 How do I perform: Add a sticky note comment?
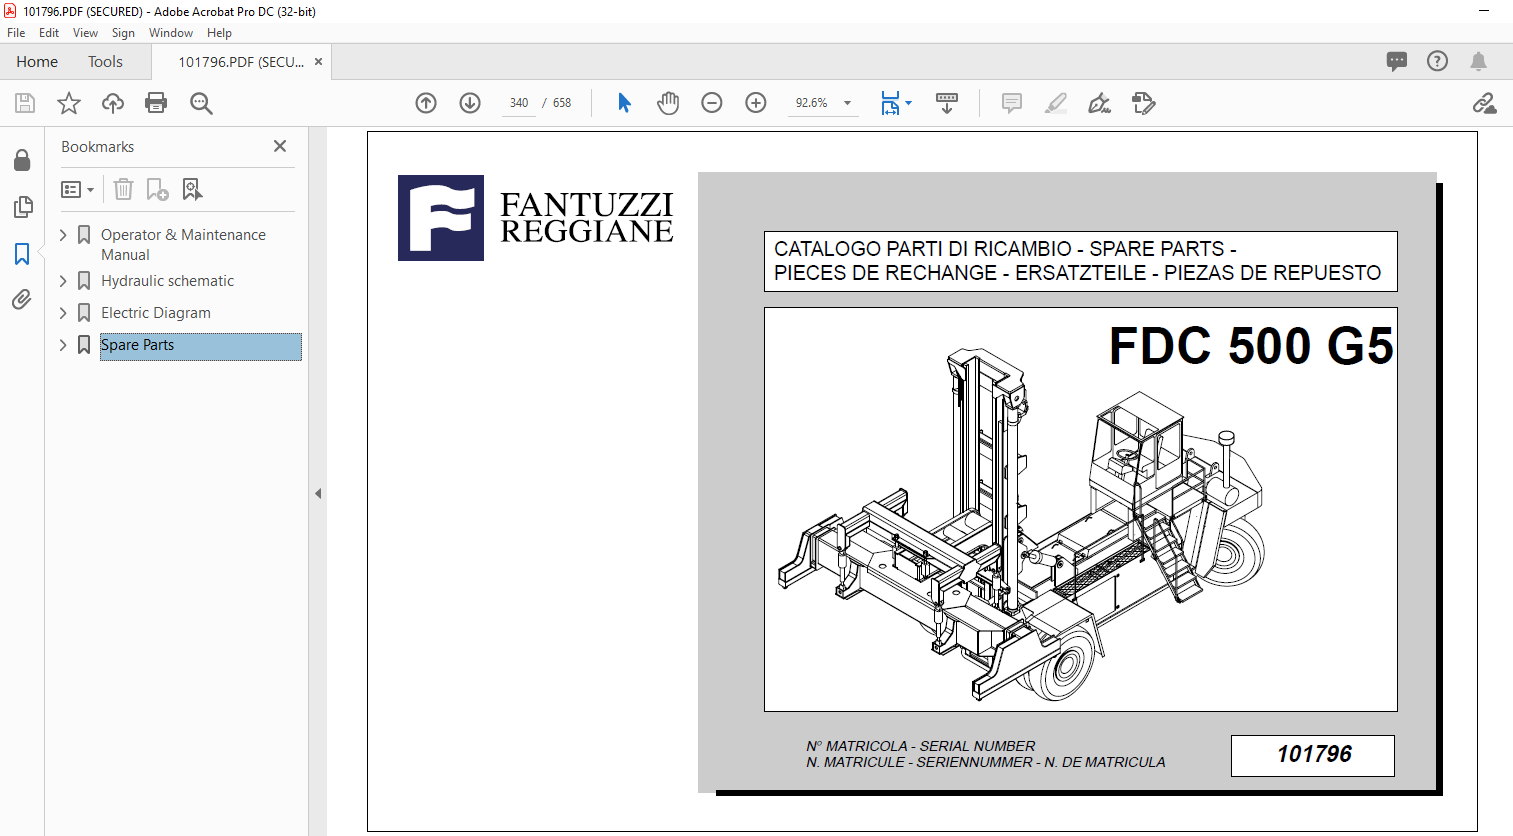[x=1012, y=103]
